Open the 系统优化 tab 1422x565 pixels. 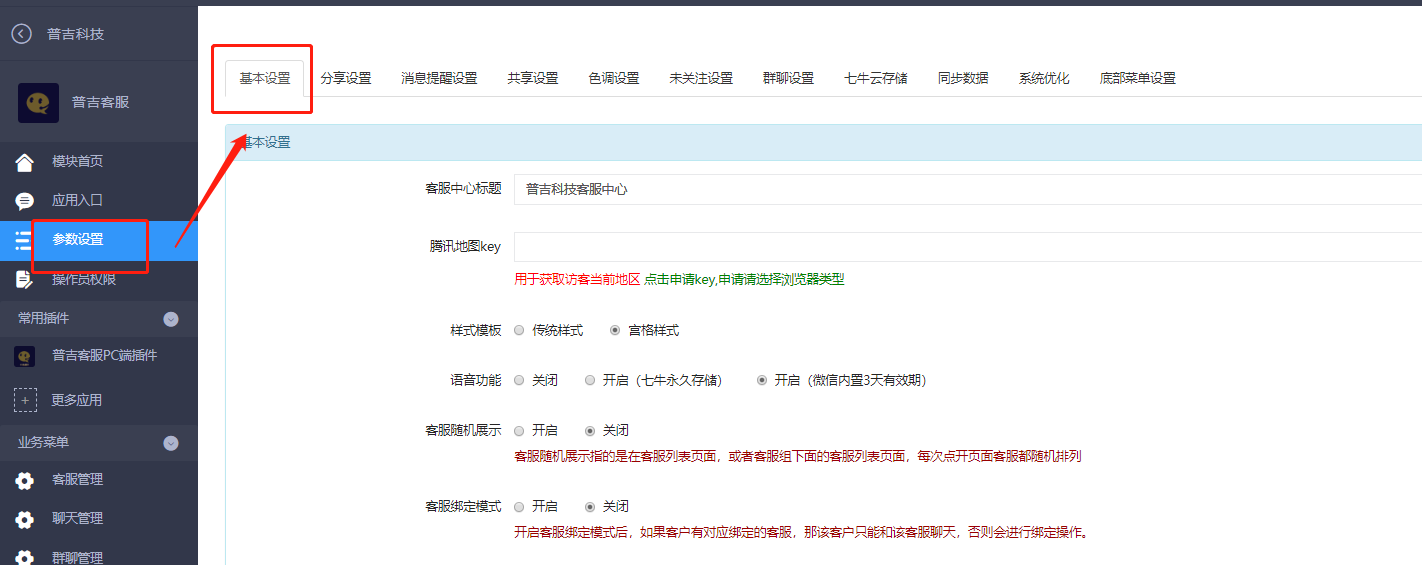point(1044,78)
